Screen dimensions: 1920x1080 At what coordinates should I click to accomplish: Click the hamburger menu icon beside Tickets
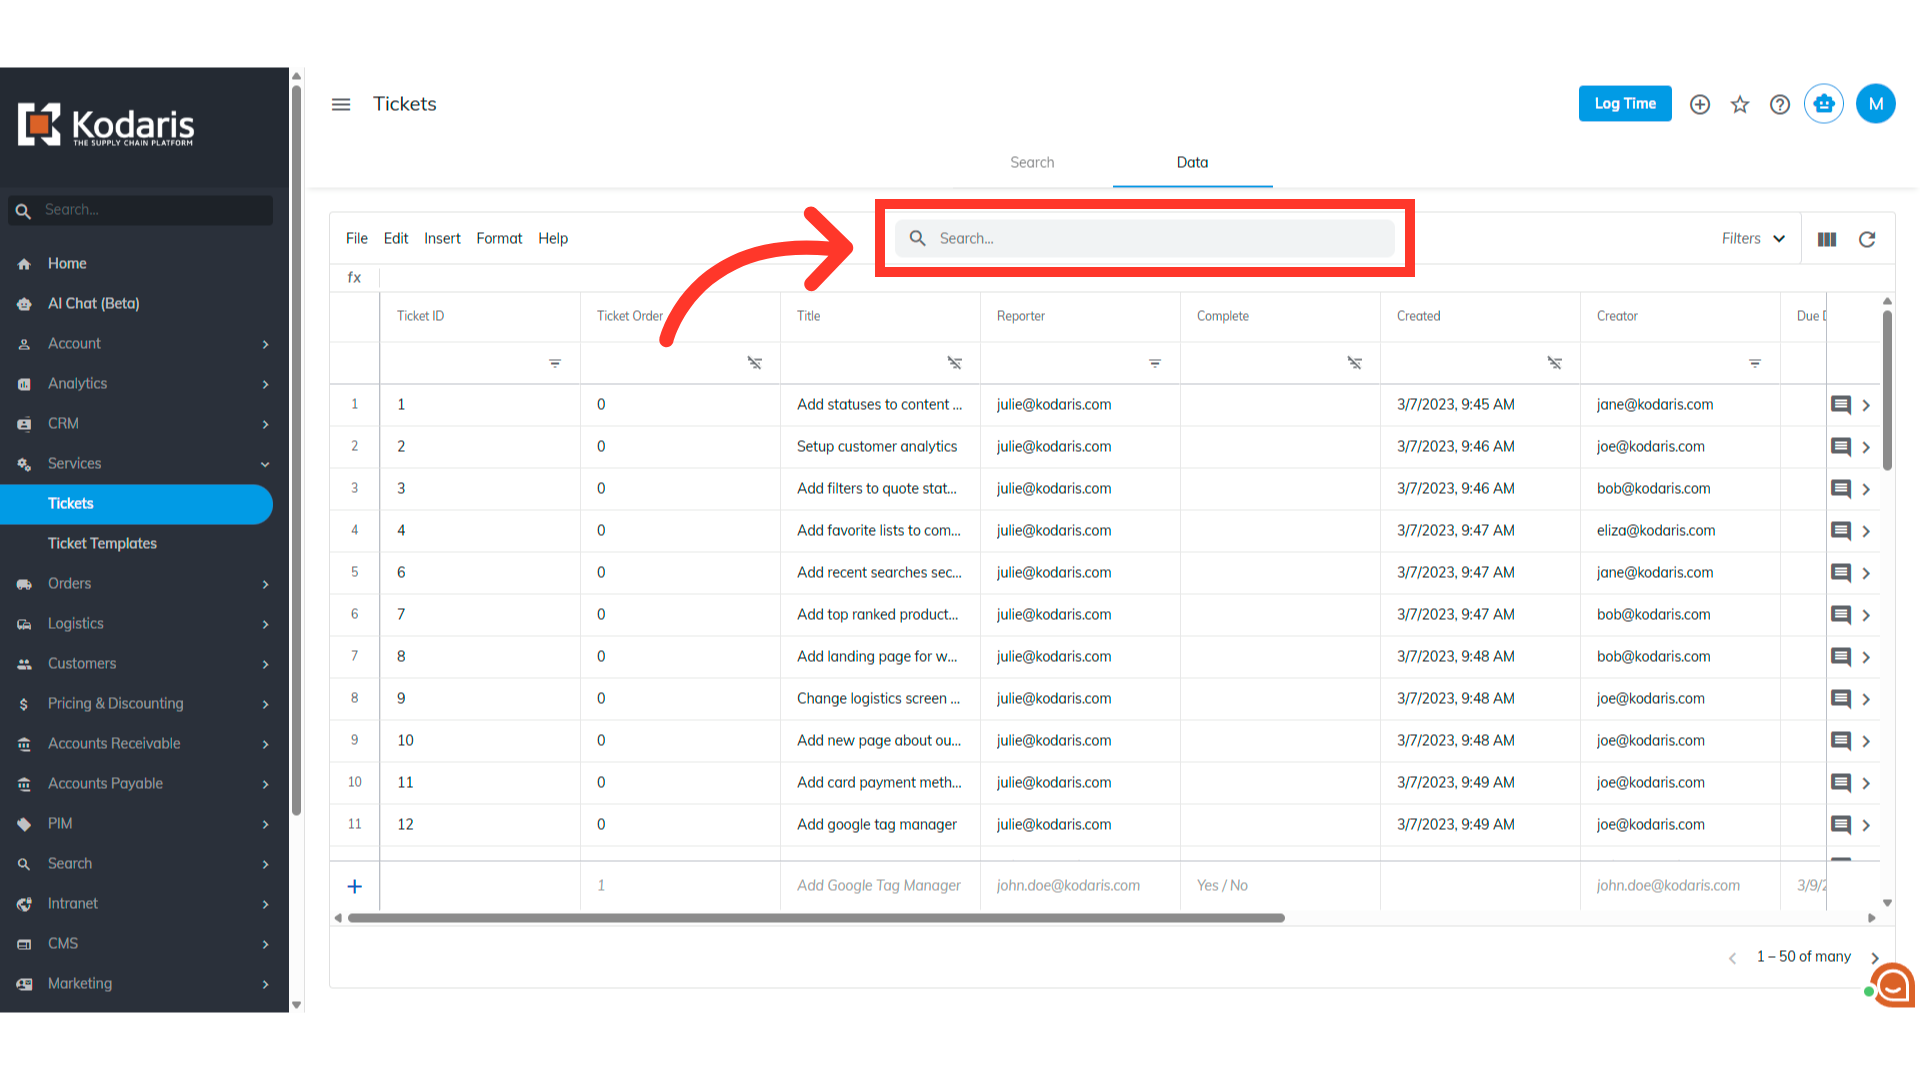[341, 104]
